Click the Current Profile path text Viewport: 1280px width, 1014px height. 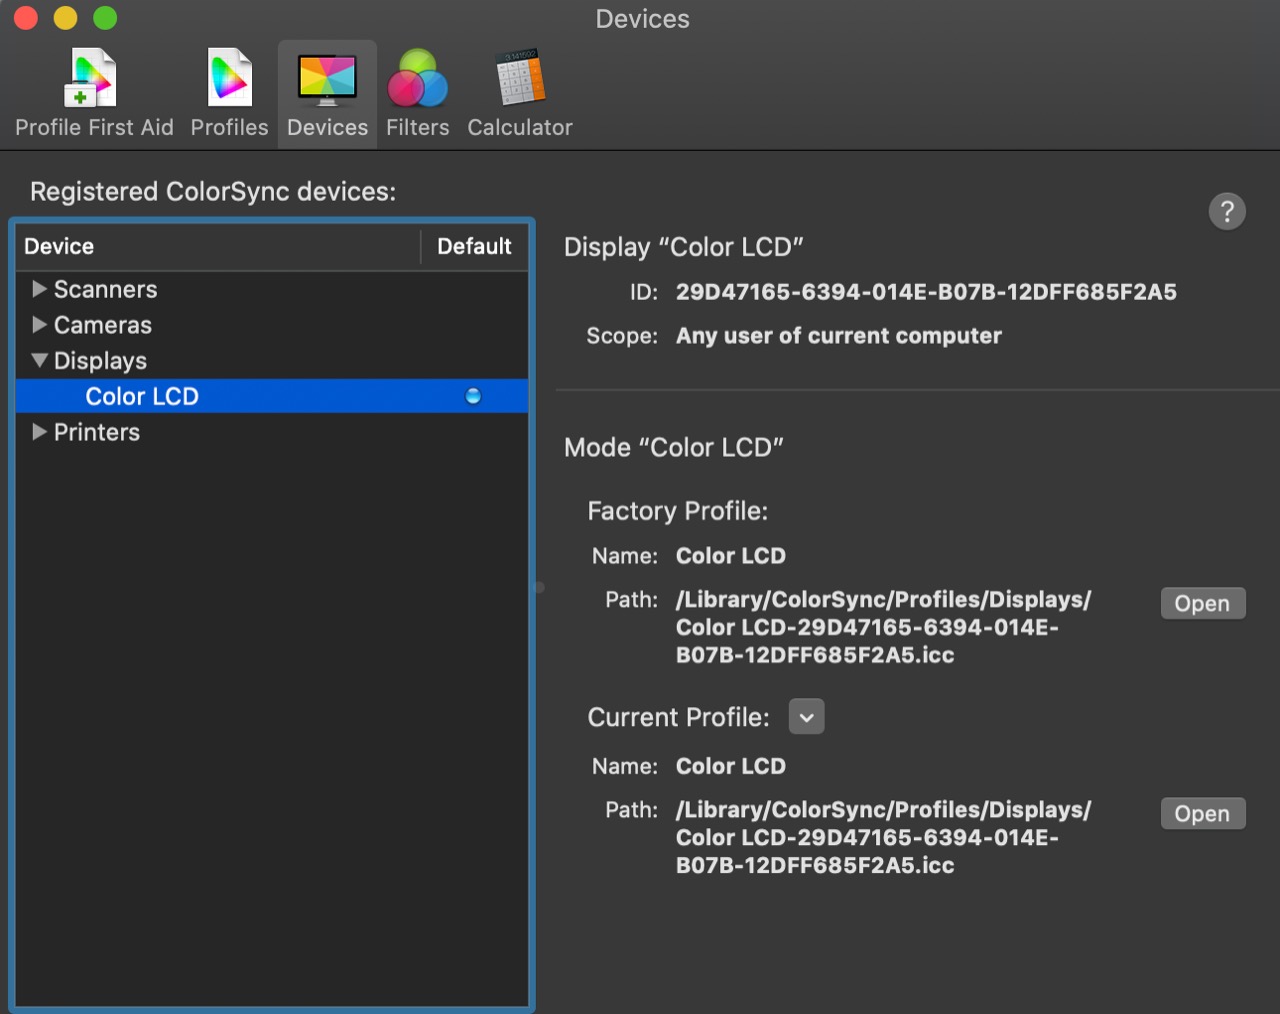click(884, 837)
